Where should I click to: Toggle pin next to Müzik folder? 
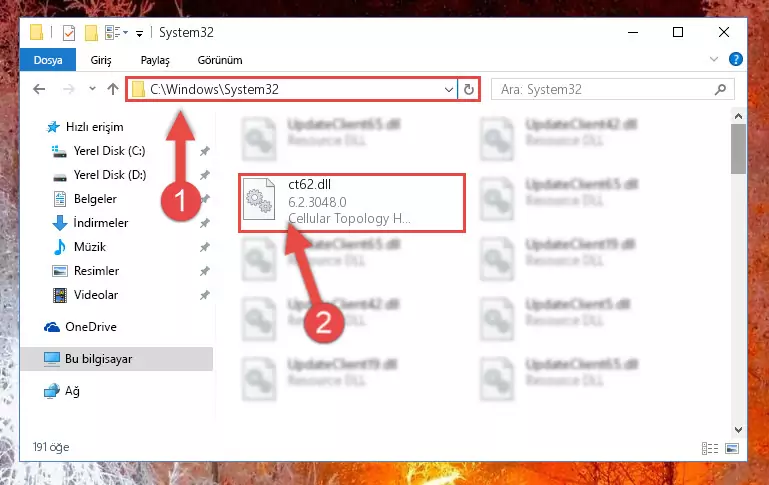point(205,247)
